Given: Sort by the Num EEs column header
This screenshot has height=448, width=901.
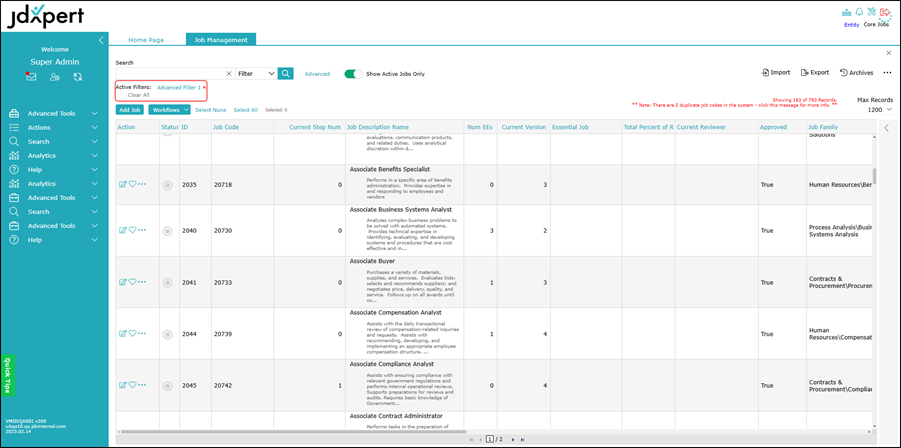Looking at the screenshot, I should [x=480, y=127].
